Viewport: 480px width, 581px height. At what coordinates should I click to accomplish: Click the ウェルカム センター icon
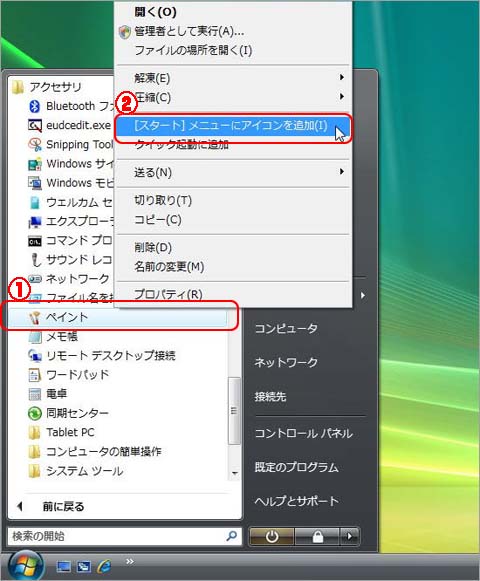pos(34,202)
